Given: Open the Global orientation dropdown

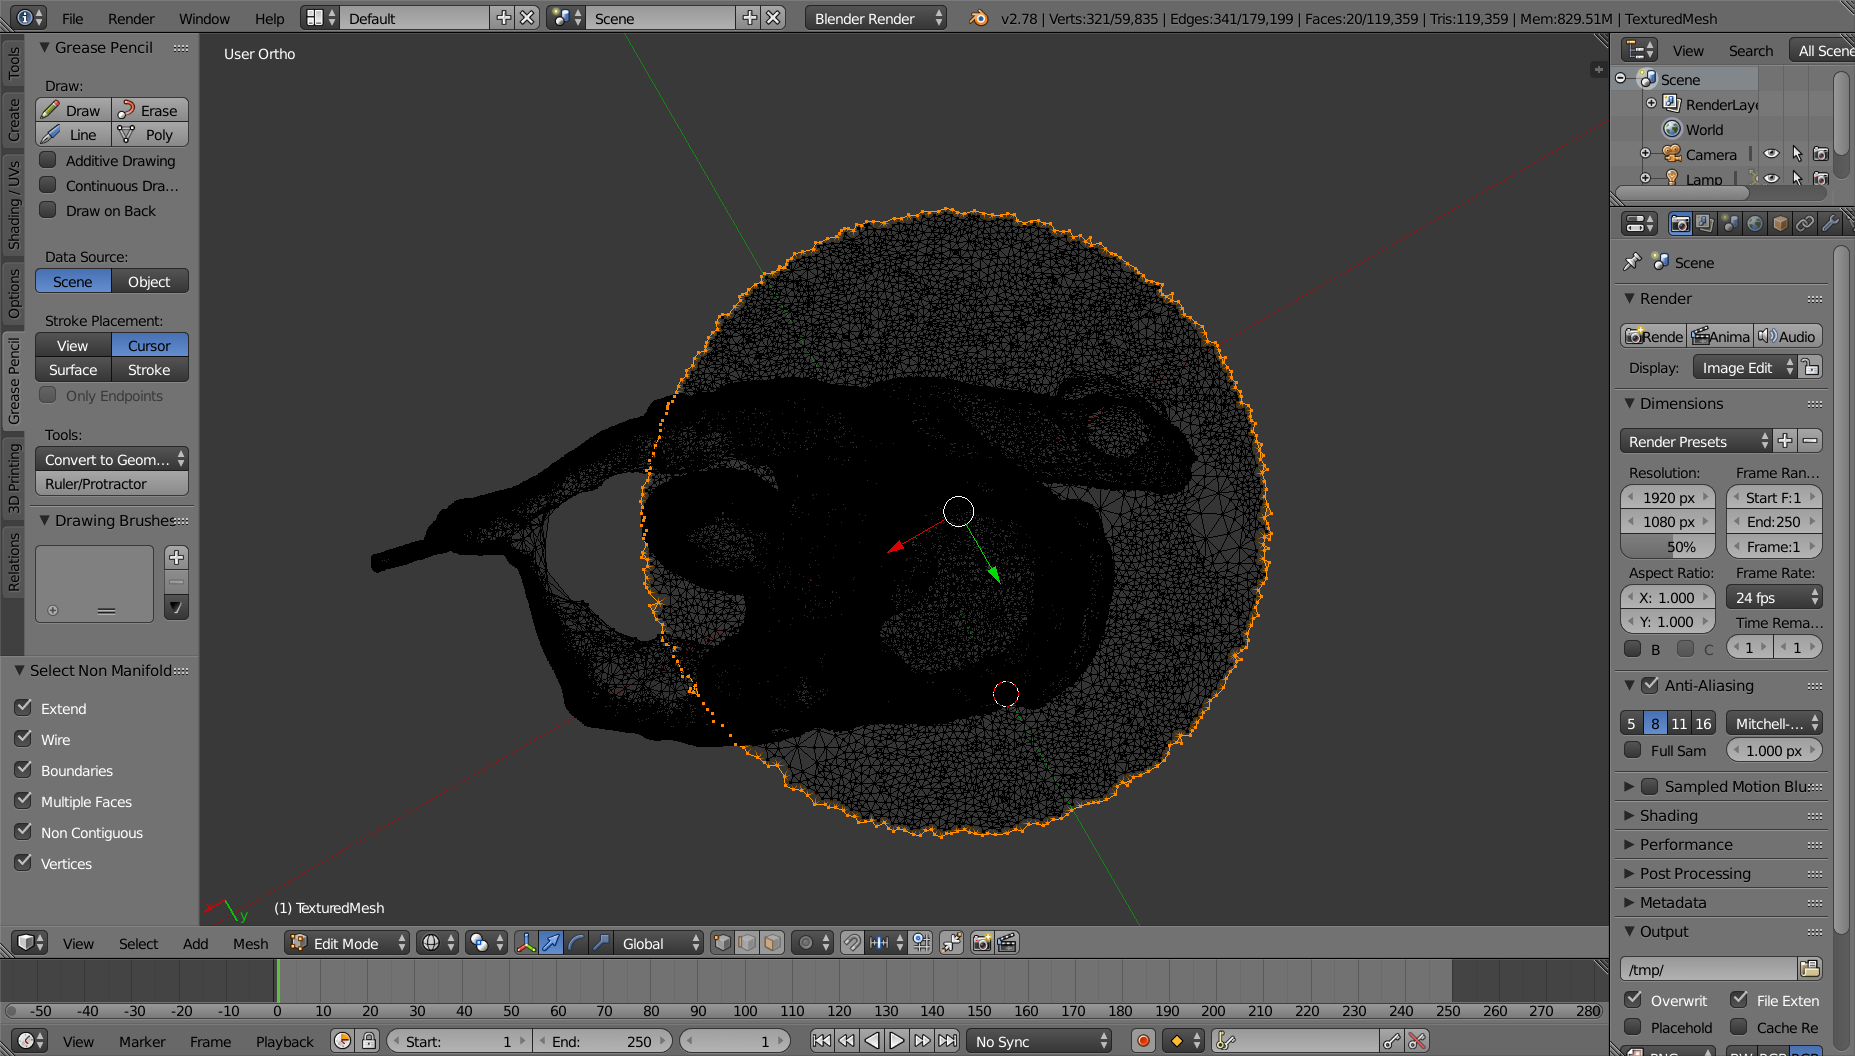Looking at the screenshot, I should point(659,943).
